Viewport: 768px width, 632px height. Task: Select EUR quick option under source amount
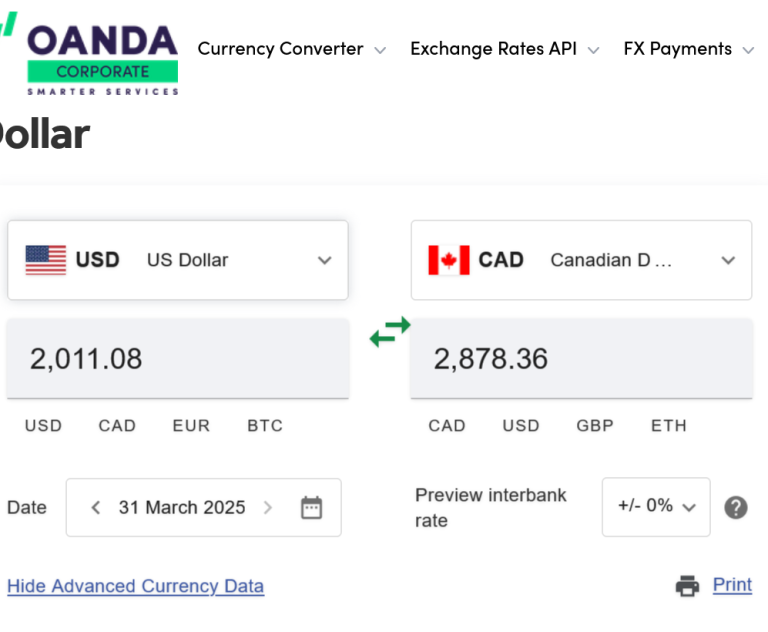coord(191,425)
